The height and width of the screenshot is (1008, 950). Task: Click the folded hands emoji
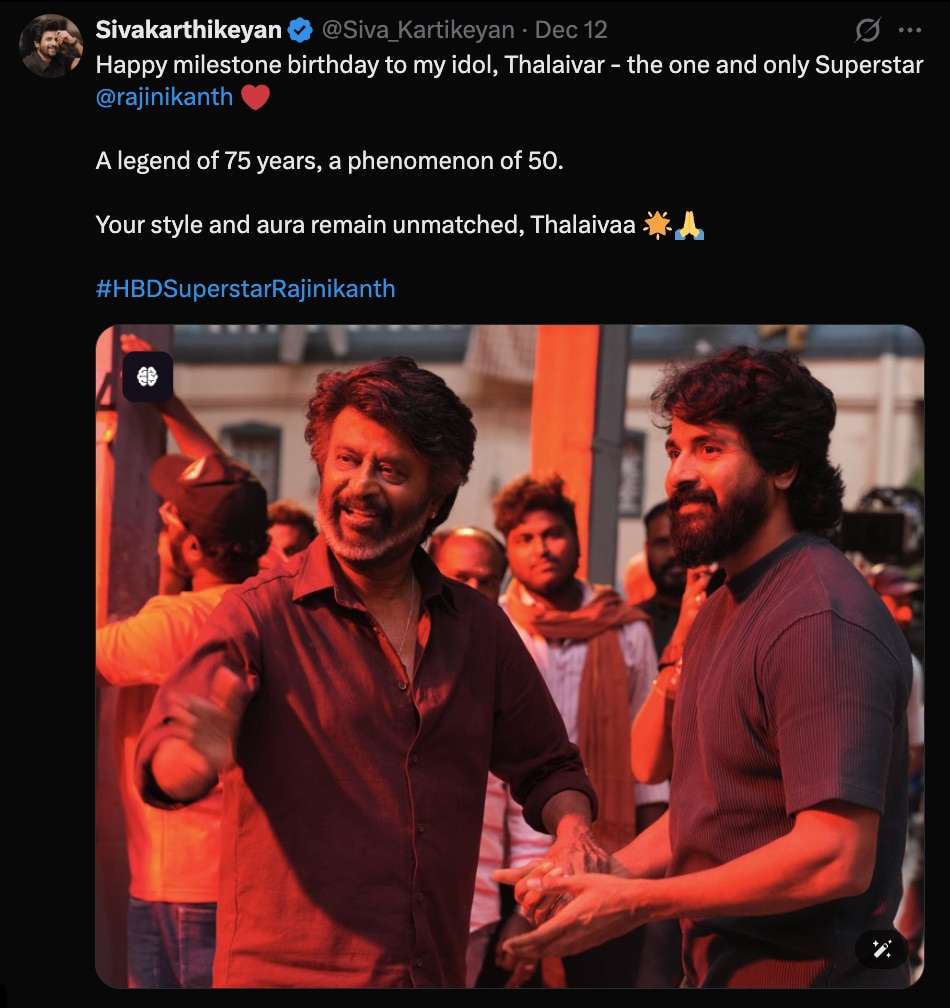coord(690,225)
